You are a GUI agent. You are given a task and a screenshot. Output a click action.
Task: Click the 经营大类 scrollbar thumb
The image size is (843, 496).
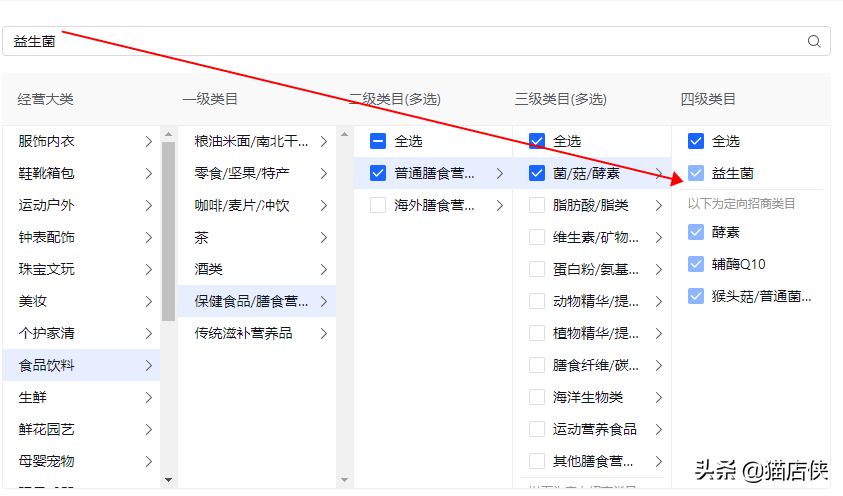[x=168, y=231]
